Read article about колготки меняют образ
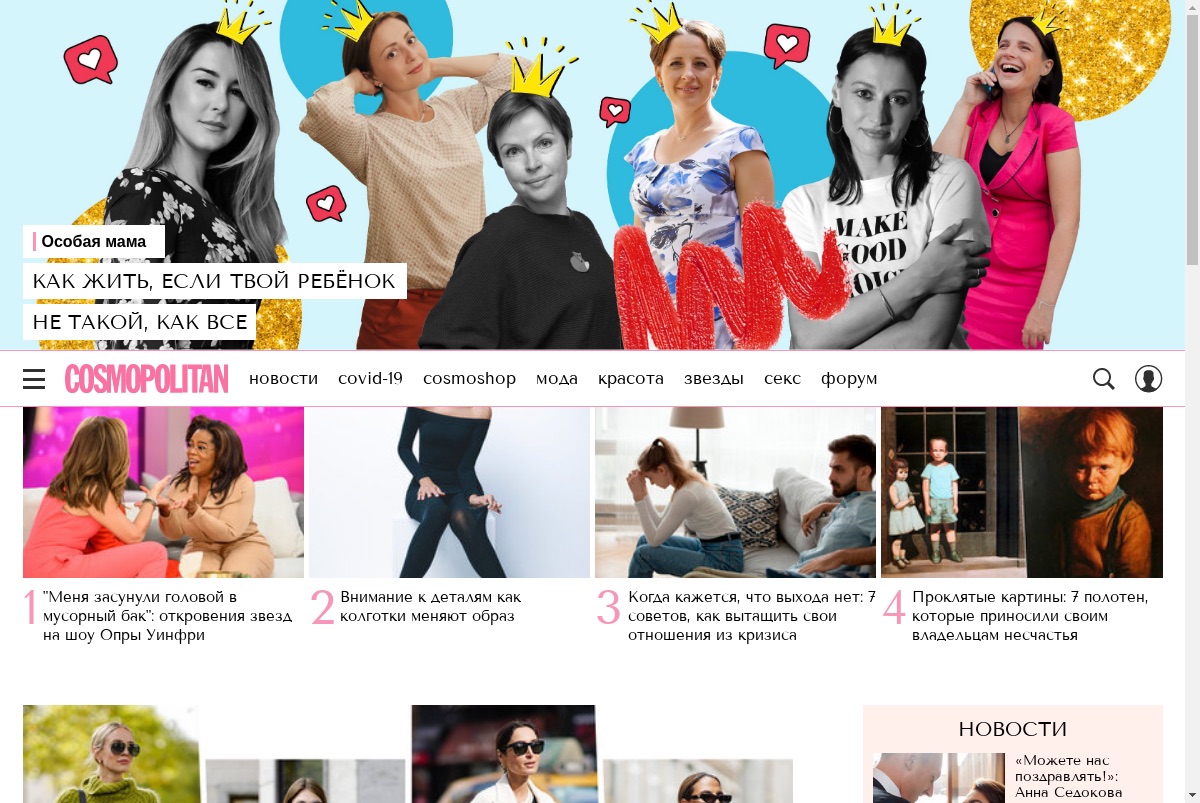This screenshot has width=1200, height=803. pyautogui.click(x=430, y=607)
